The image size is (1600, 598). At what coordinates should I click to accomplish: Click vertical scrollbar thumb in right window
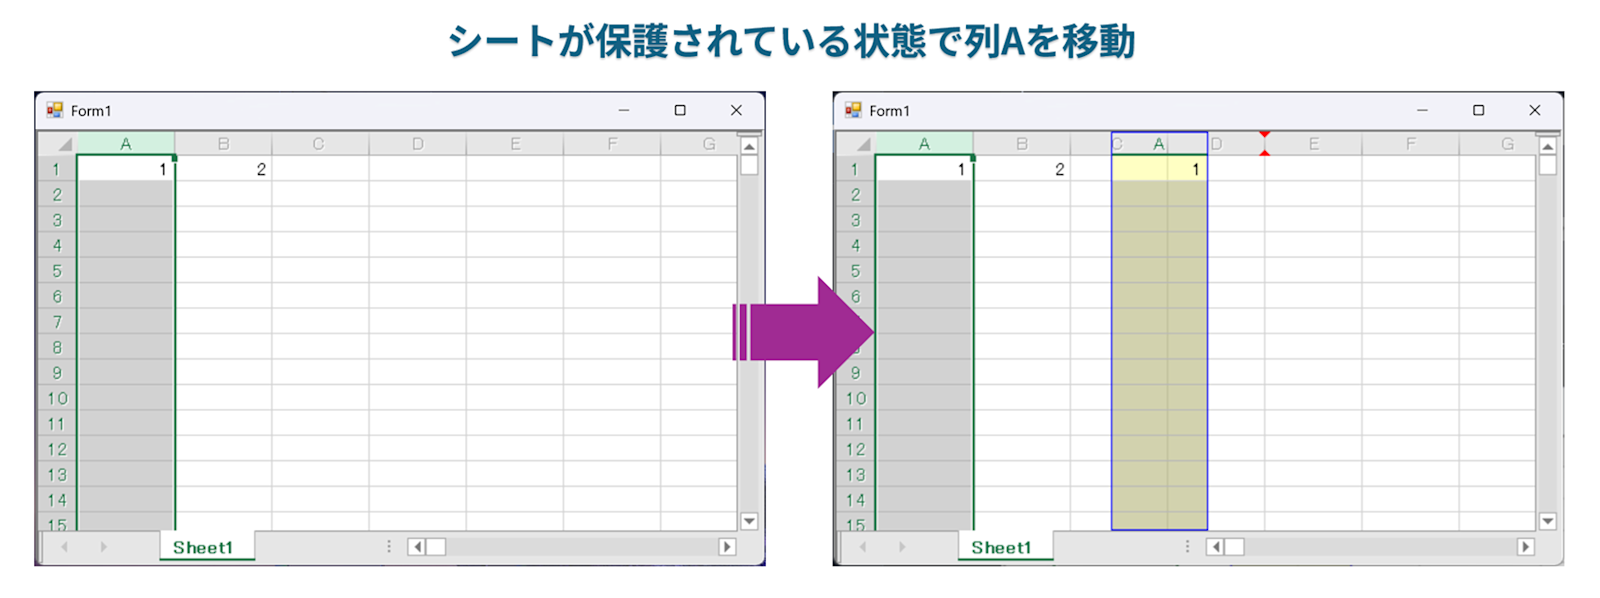click(1547, 165)
